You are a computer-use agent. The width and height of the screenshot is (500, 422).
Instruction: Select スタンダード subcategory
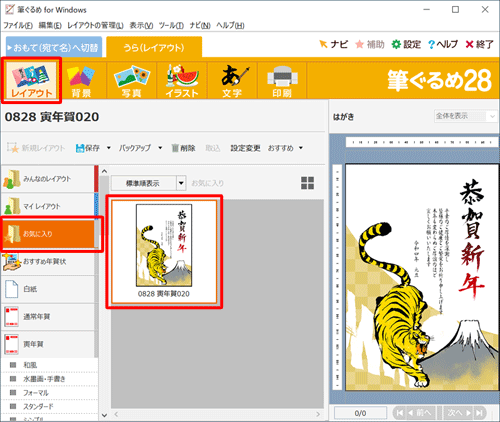tap(50, 407)
